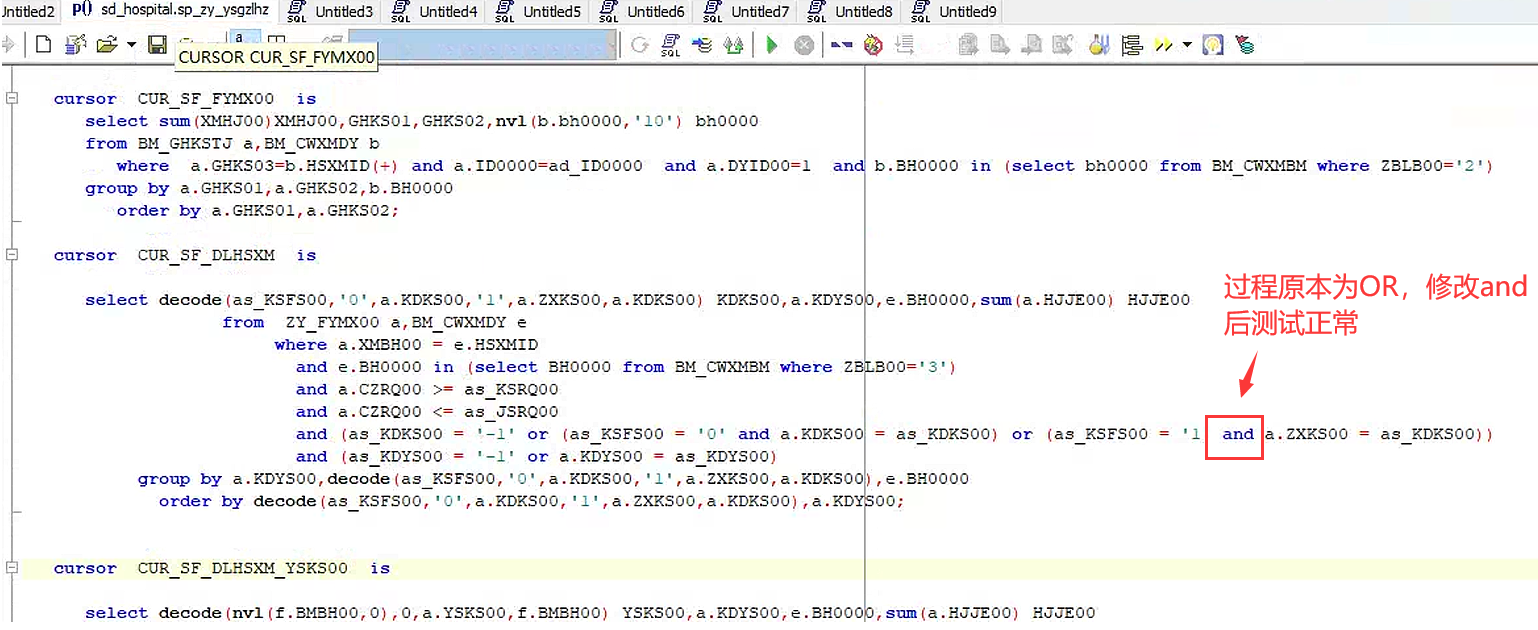Open the navigator combo box

pyautogui.click(x=482, y=45)
